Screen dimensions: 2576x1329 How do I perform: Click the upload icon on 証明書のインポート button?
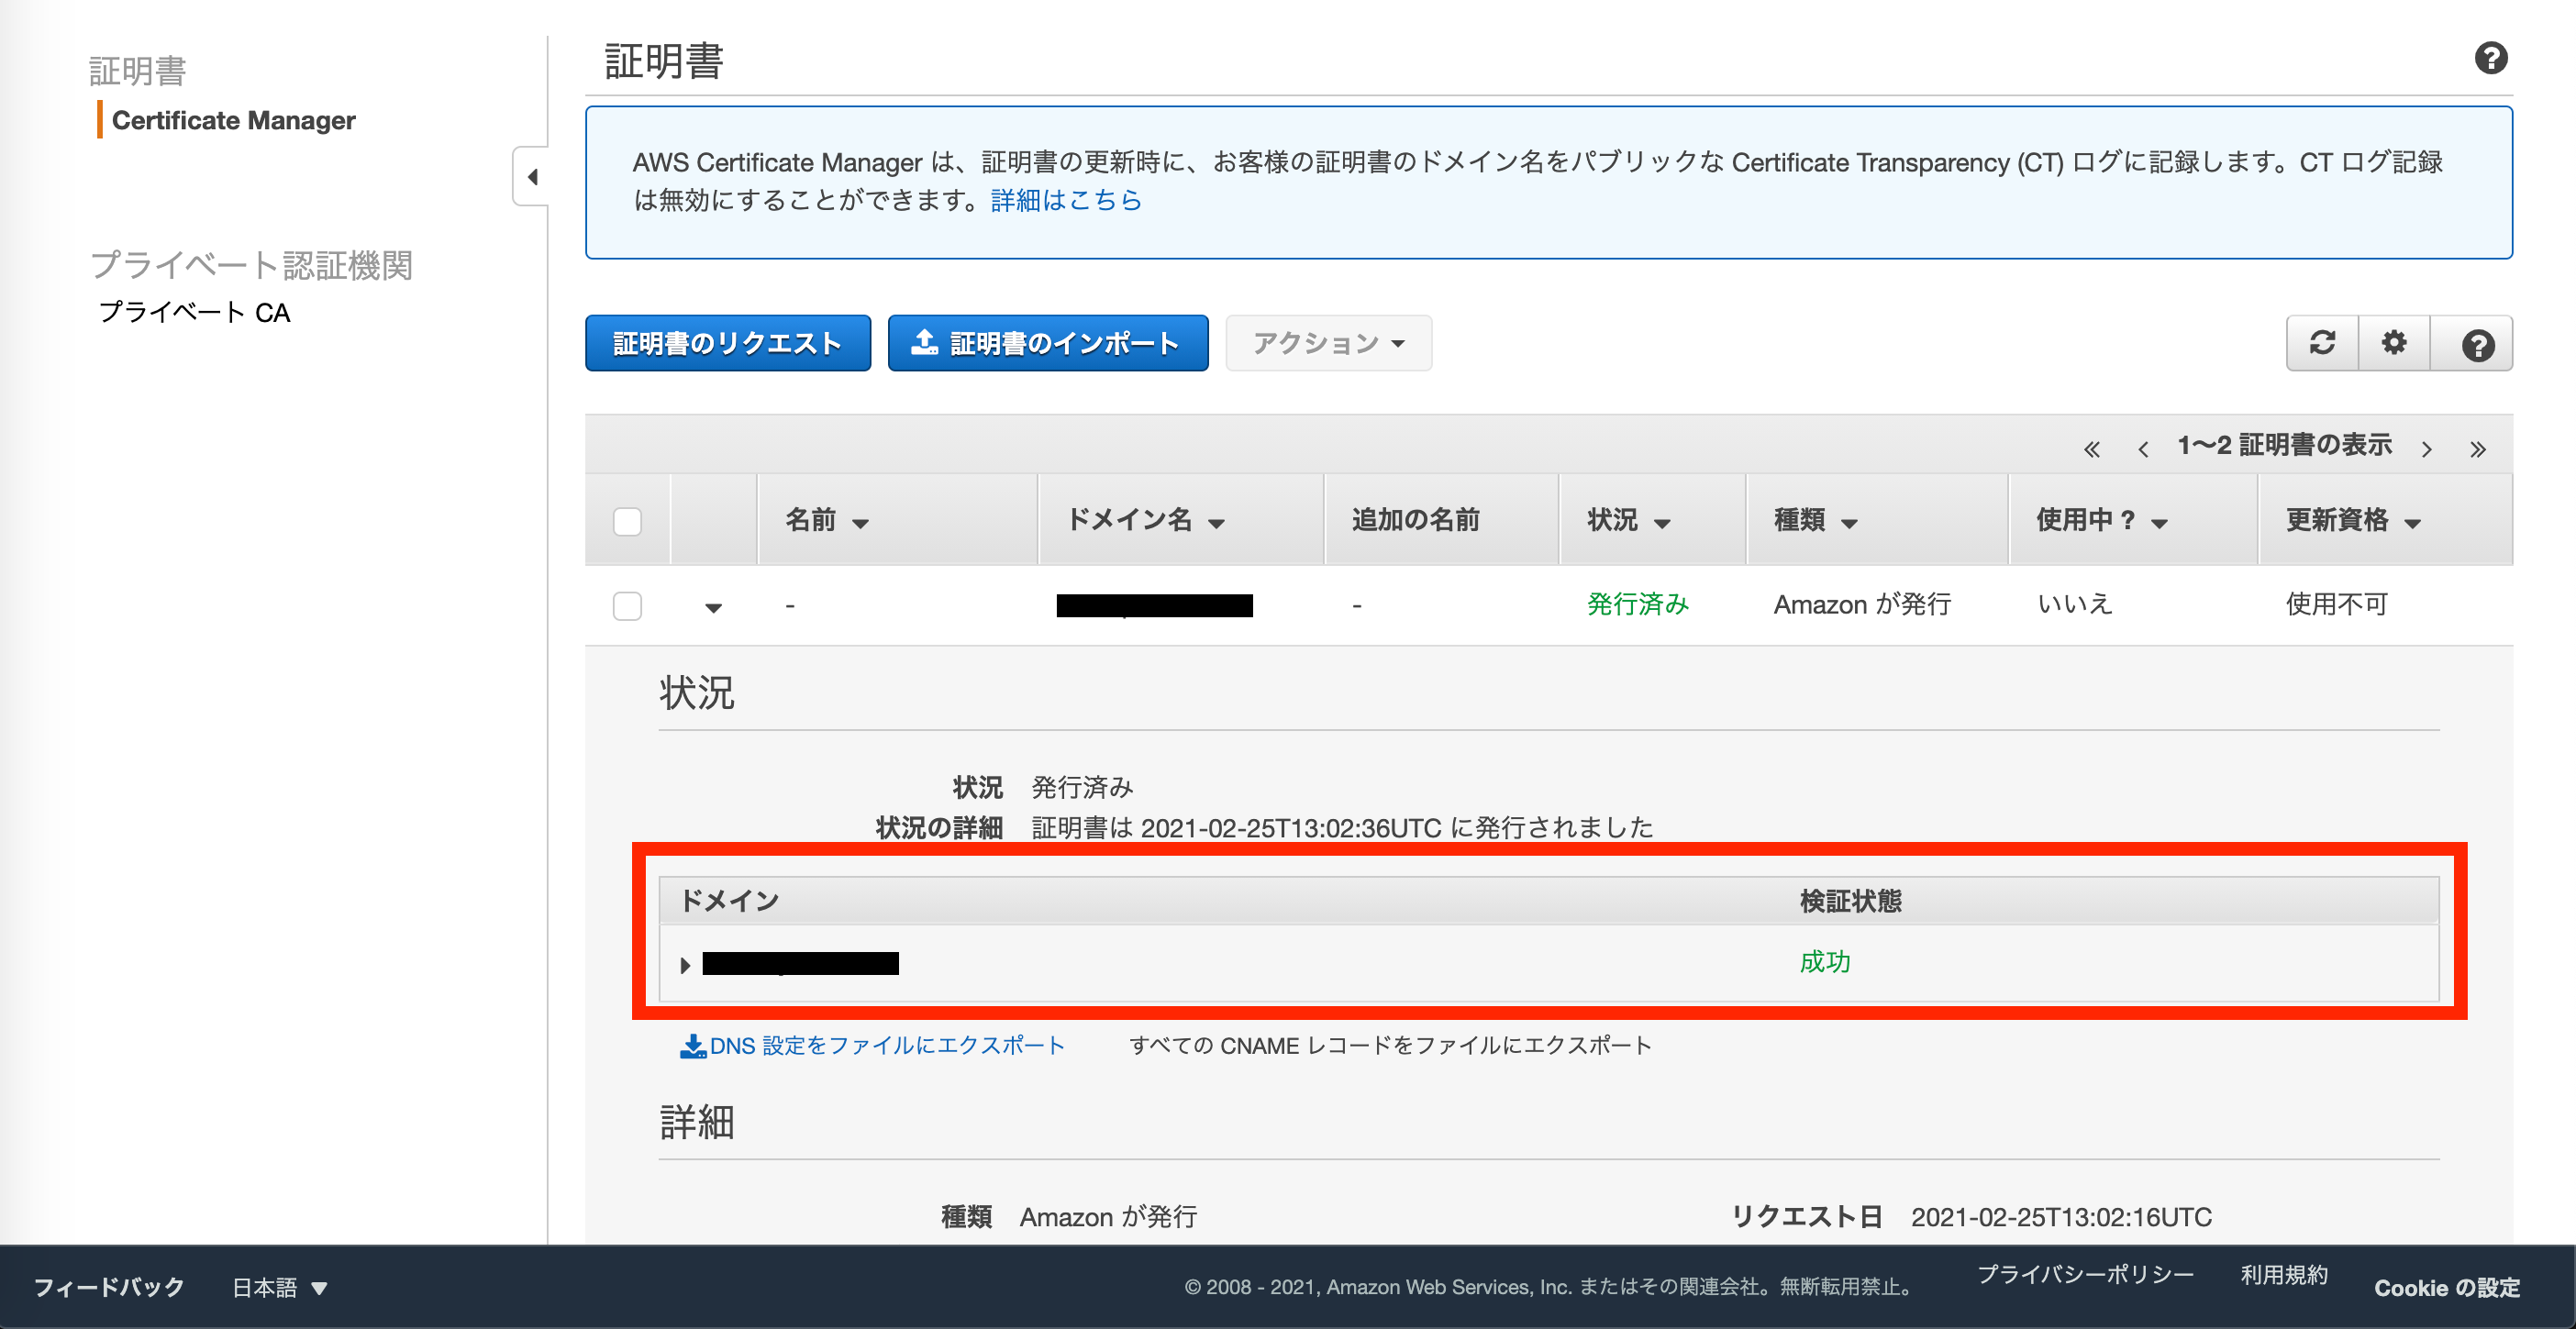tap(927, 342)
